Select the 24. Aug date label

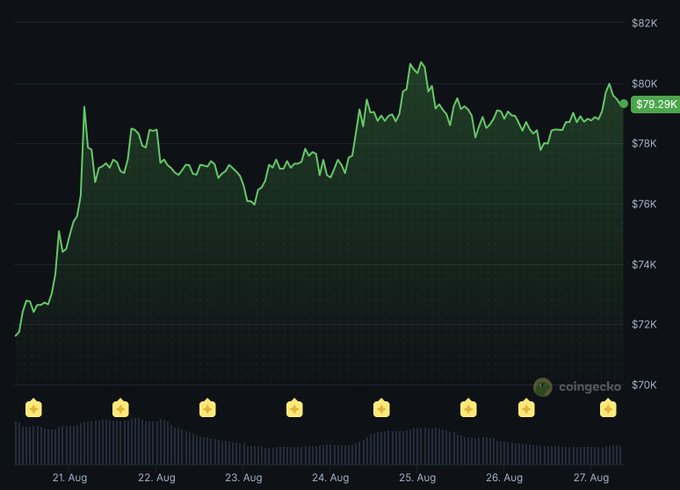(330, 478)
